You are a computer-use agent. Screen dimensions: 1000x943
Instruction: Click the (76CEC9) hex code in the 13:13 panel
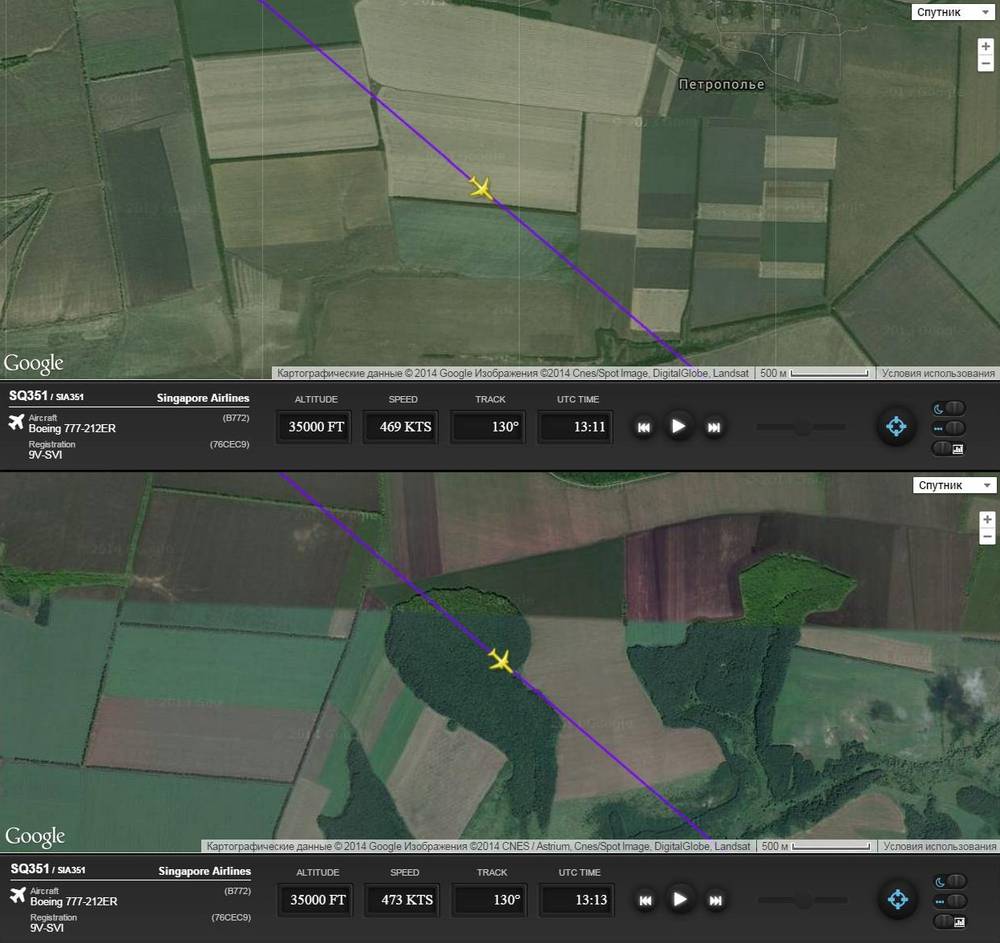pyautogui.click(x=232, y=917)
